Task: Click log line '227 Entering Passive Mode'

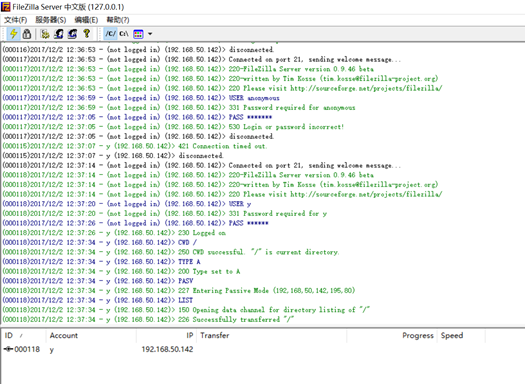Action: tap(179, 291)
